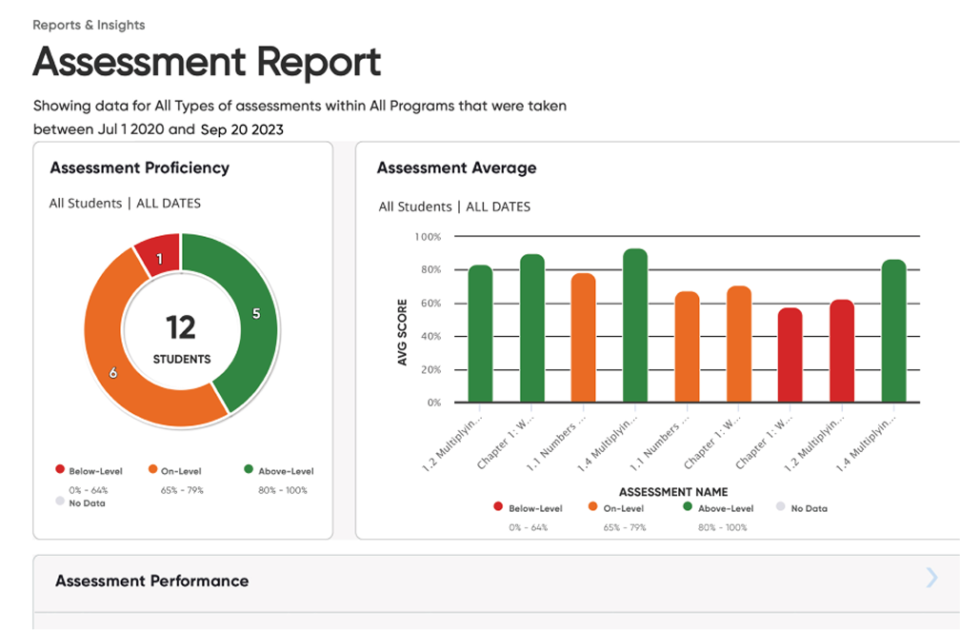960x630 pixels.
Task: Click the Above-Level legend dot in Assessment Proficiency
Action: (247, 470)
